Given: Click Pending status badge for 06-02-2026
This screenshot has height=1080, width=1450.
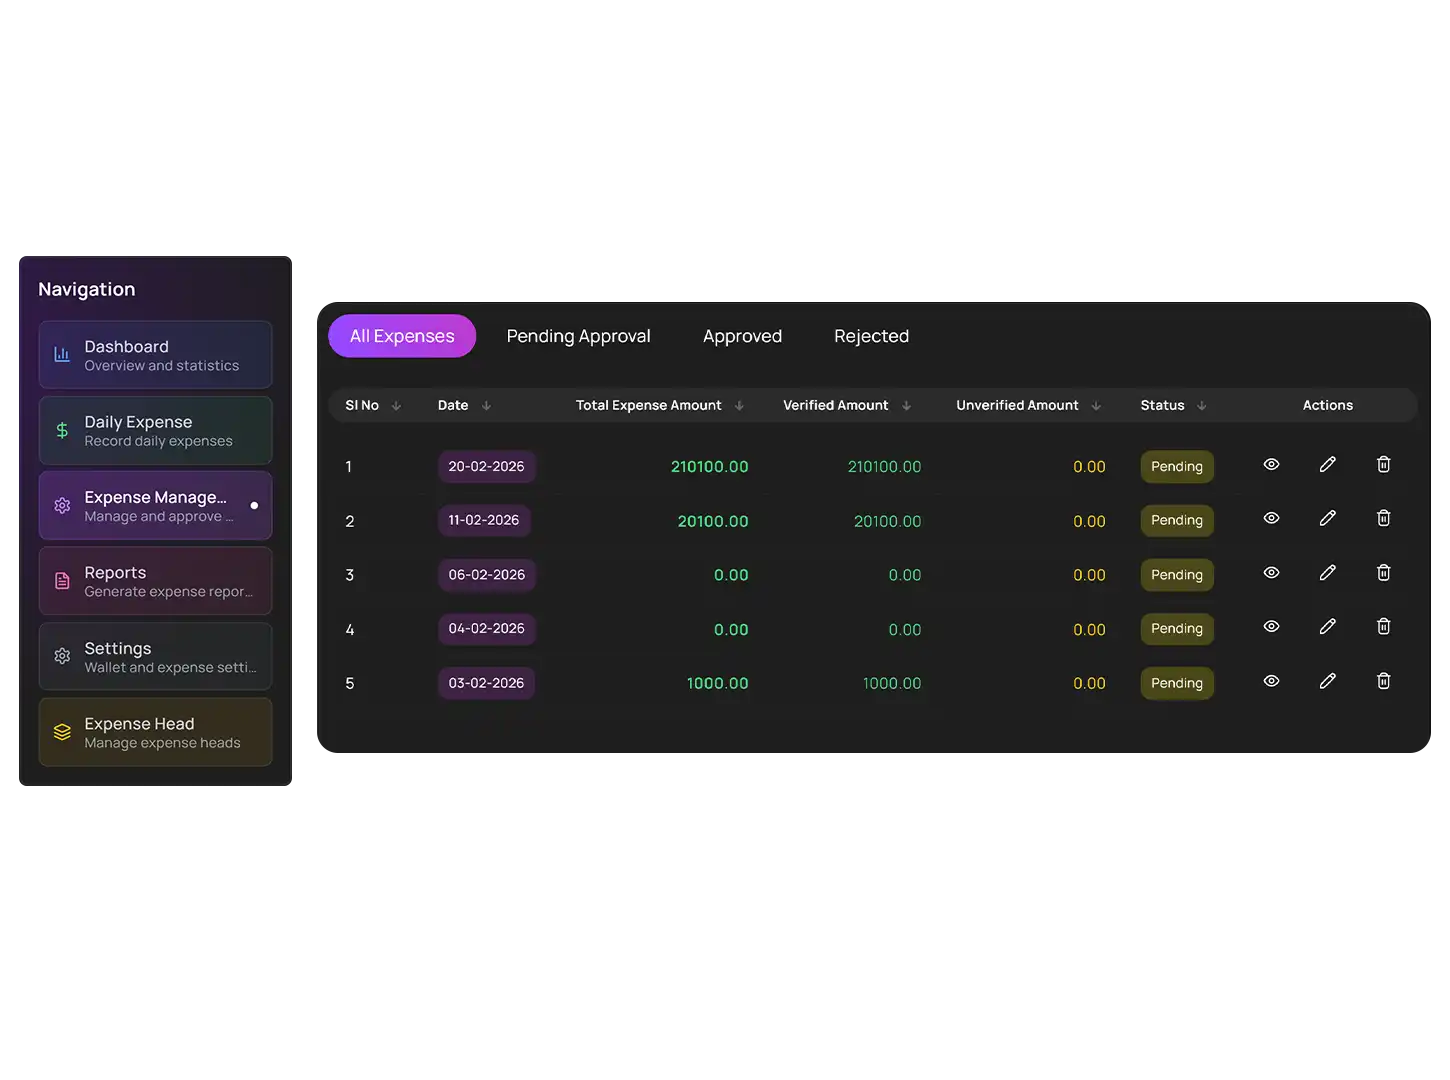Looking at the screenshot, I should (x=1177, y=575).
